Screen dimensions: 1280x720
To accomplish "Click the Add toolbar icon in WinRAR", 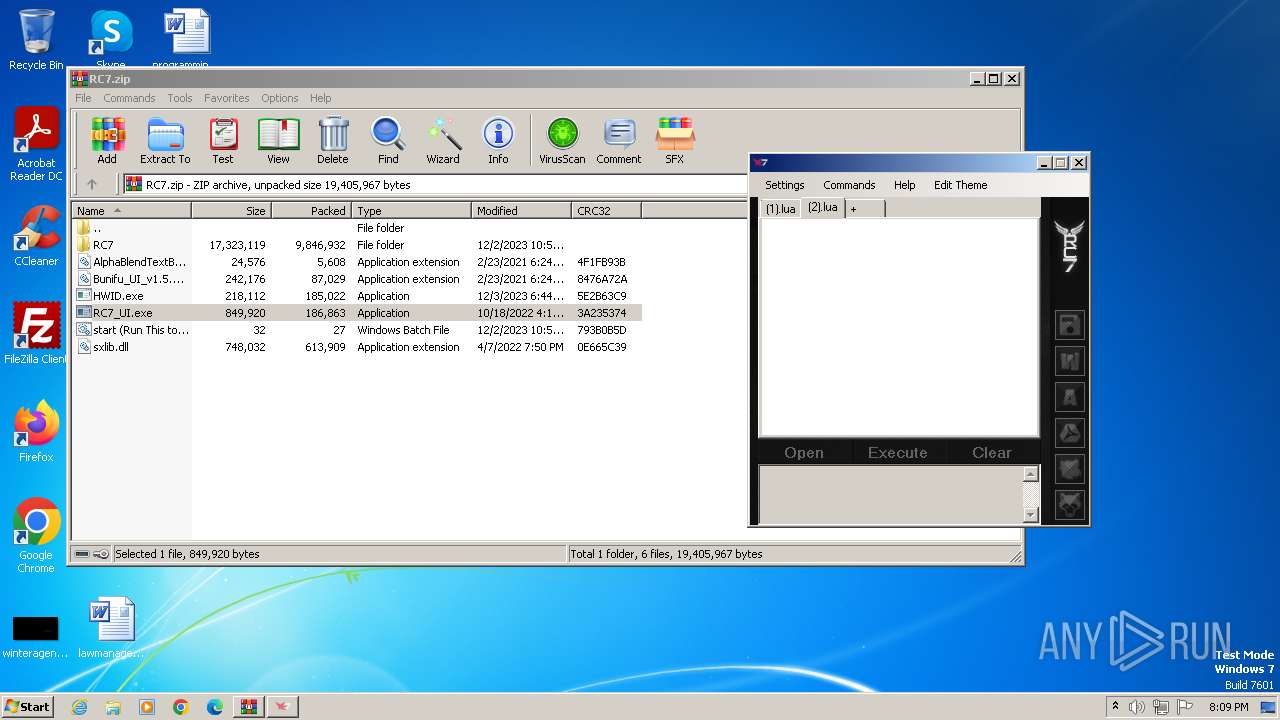I will (107, 140).
